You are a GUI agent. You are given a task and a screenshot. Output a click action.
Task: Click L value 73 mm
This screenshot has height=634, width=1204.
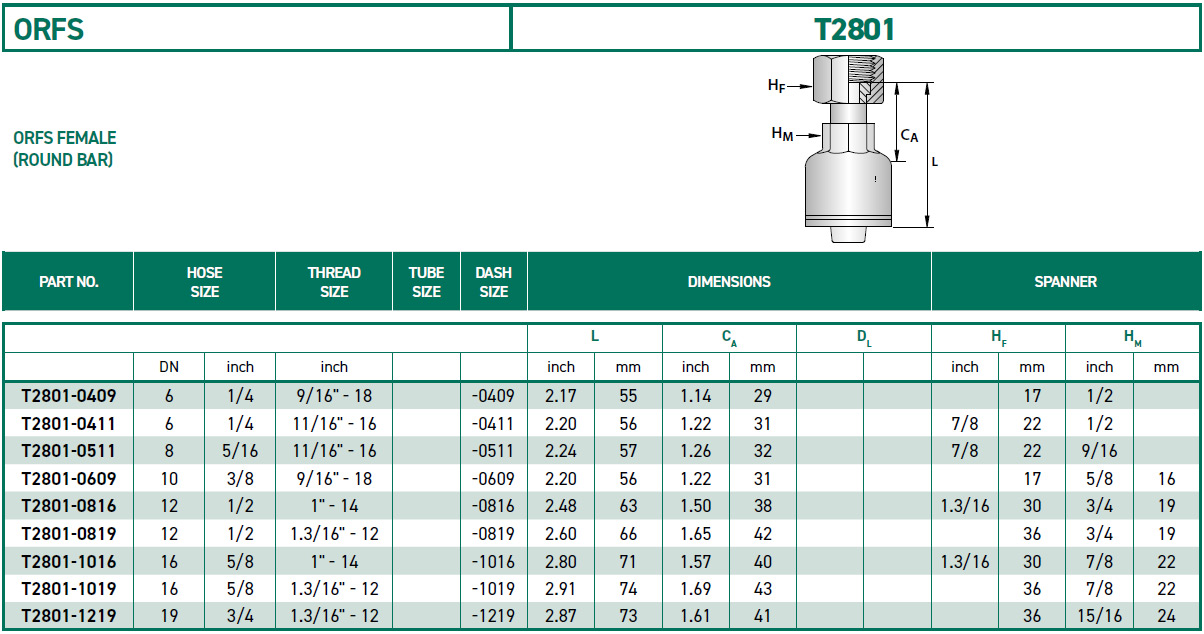click(628, 616)
